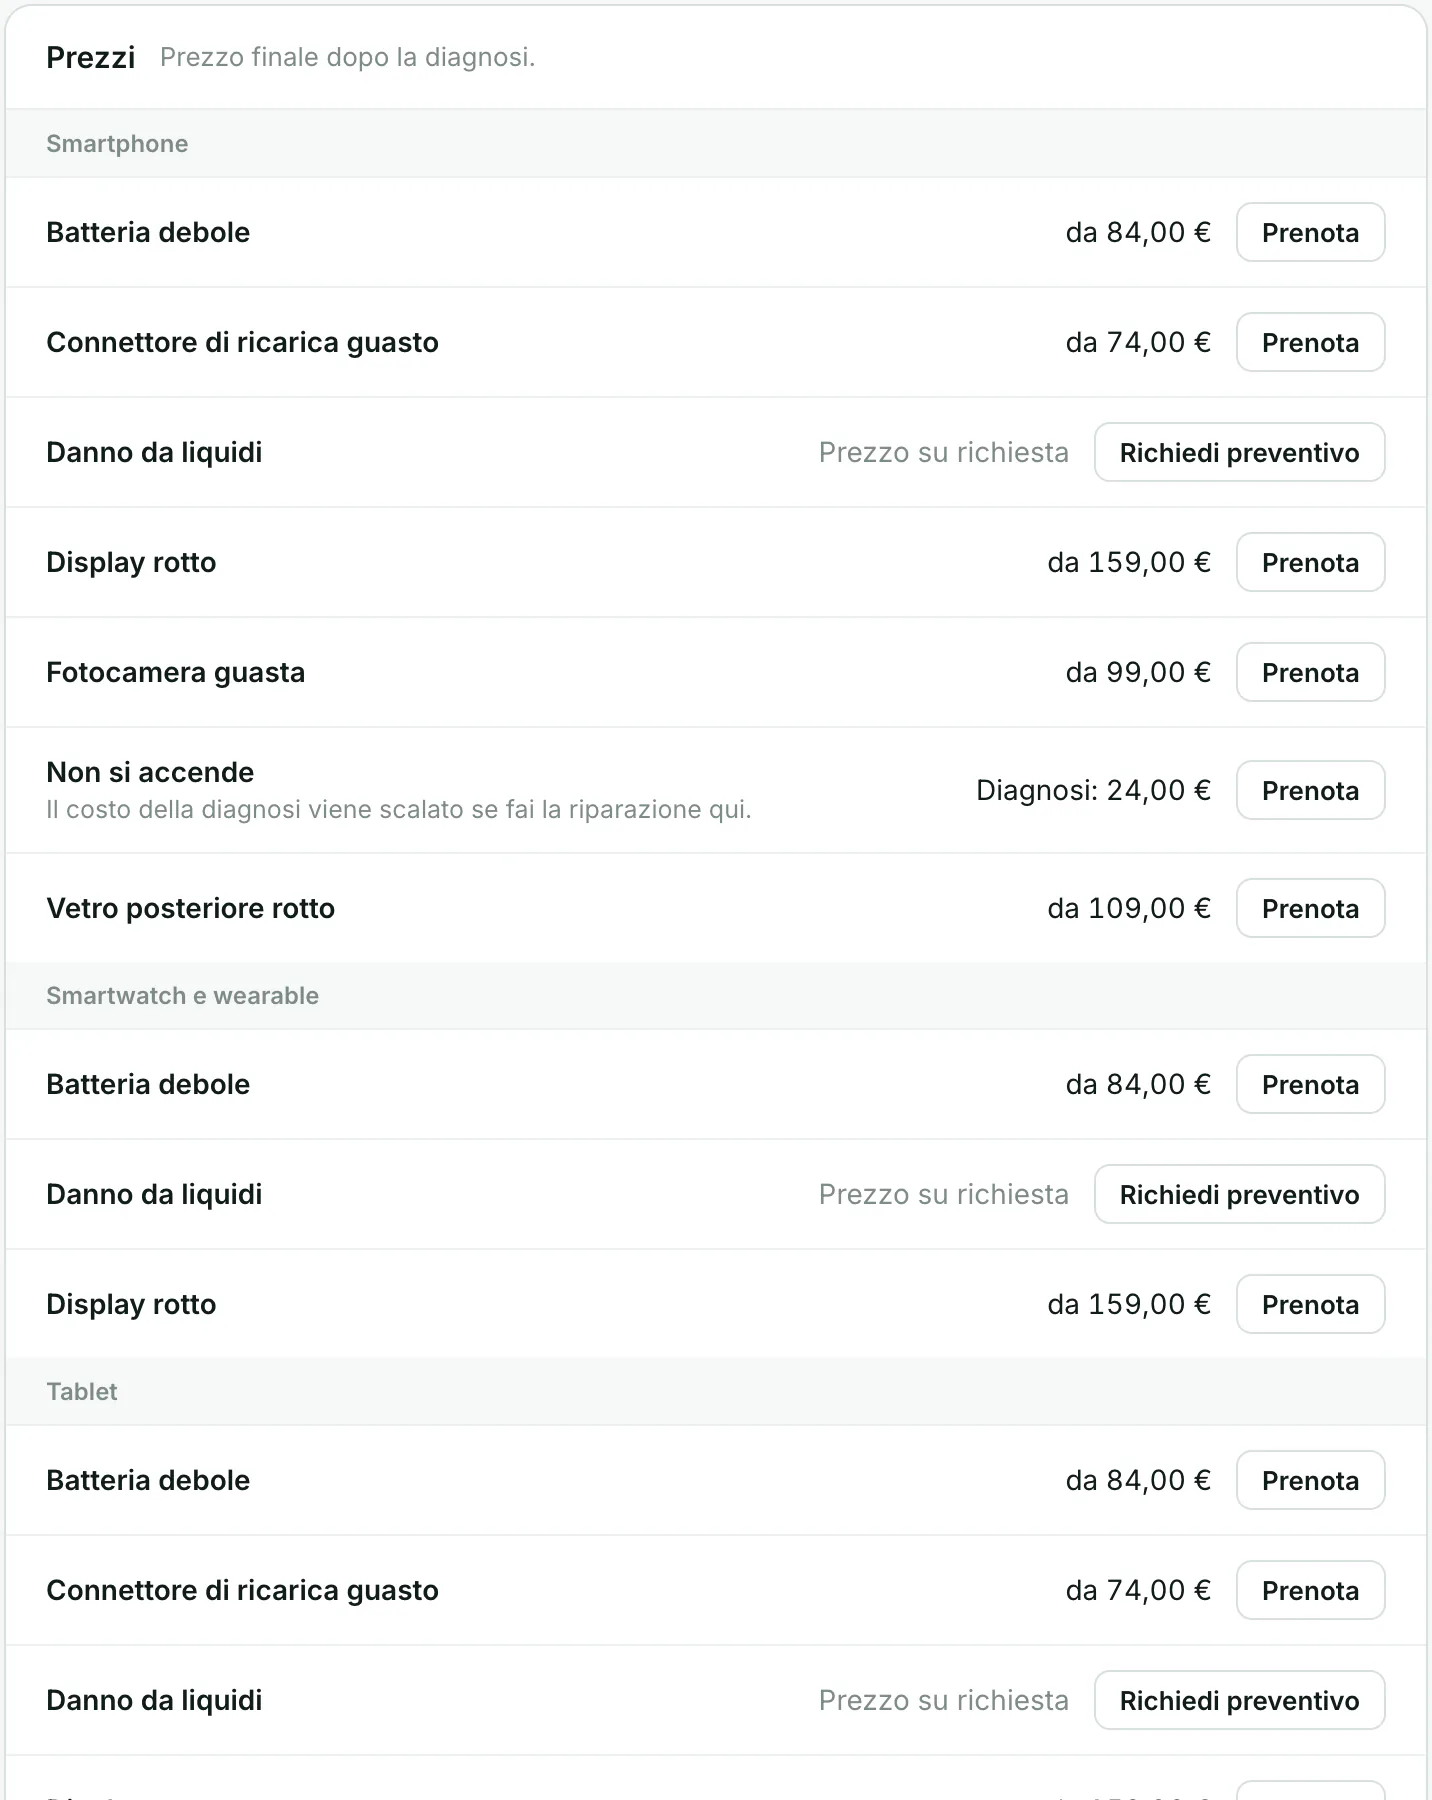Book diagnosis for Non si accende
Screen dimensions: 1432x1800
click(1310, 790)
